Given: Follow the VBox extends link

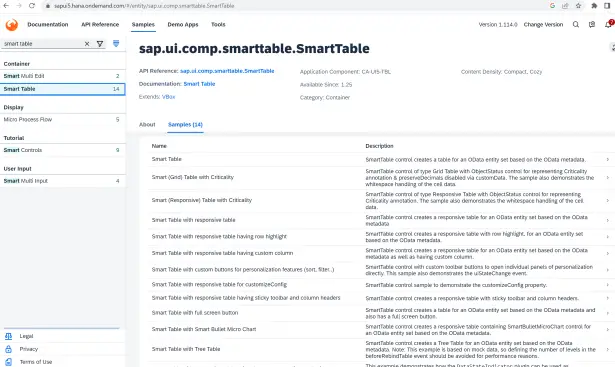Looking at the screenshot, I should (169, 97).
